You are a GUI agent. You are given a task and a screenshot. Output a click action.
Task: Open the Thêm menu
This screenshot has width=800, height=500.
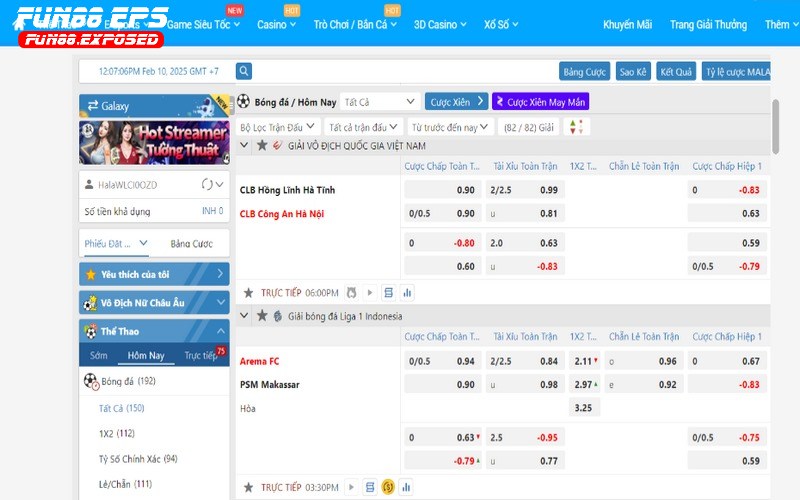click(781, 24)
